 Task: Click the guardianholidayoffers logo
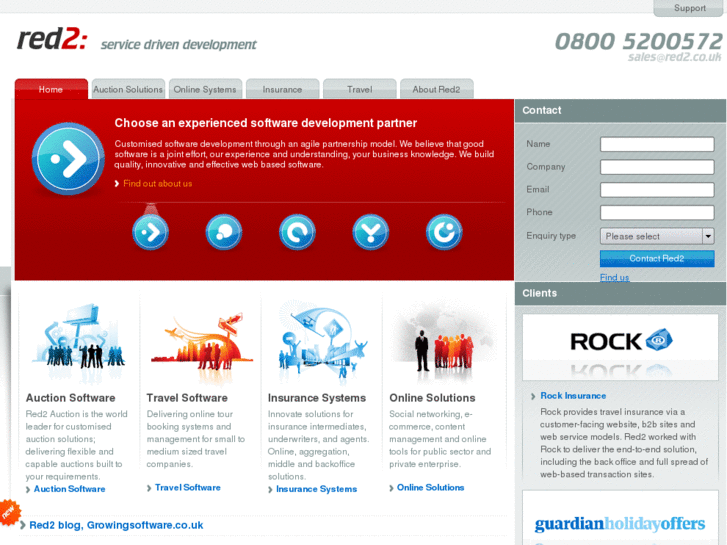(620, 524)
